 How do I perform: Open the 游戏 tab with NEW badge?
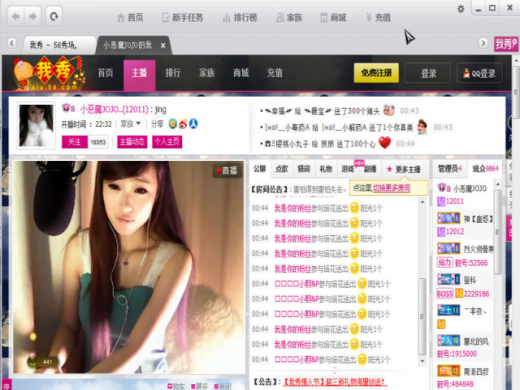click(x=348, y=169)
